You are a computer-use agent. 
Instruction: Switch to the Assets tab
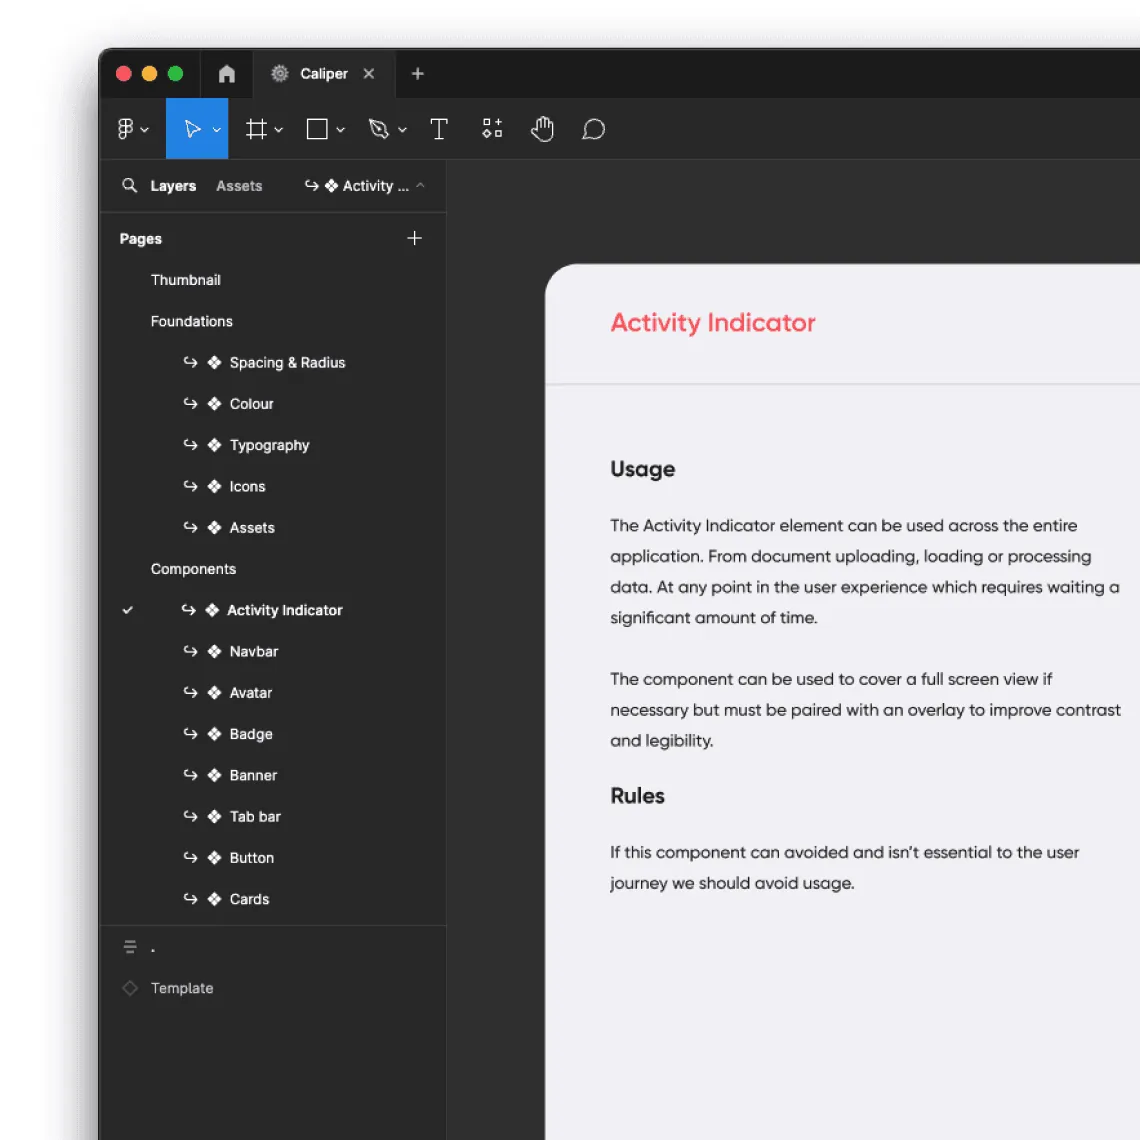239,186
